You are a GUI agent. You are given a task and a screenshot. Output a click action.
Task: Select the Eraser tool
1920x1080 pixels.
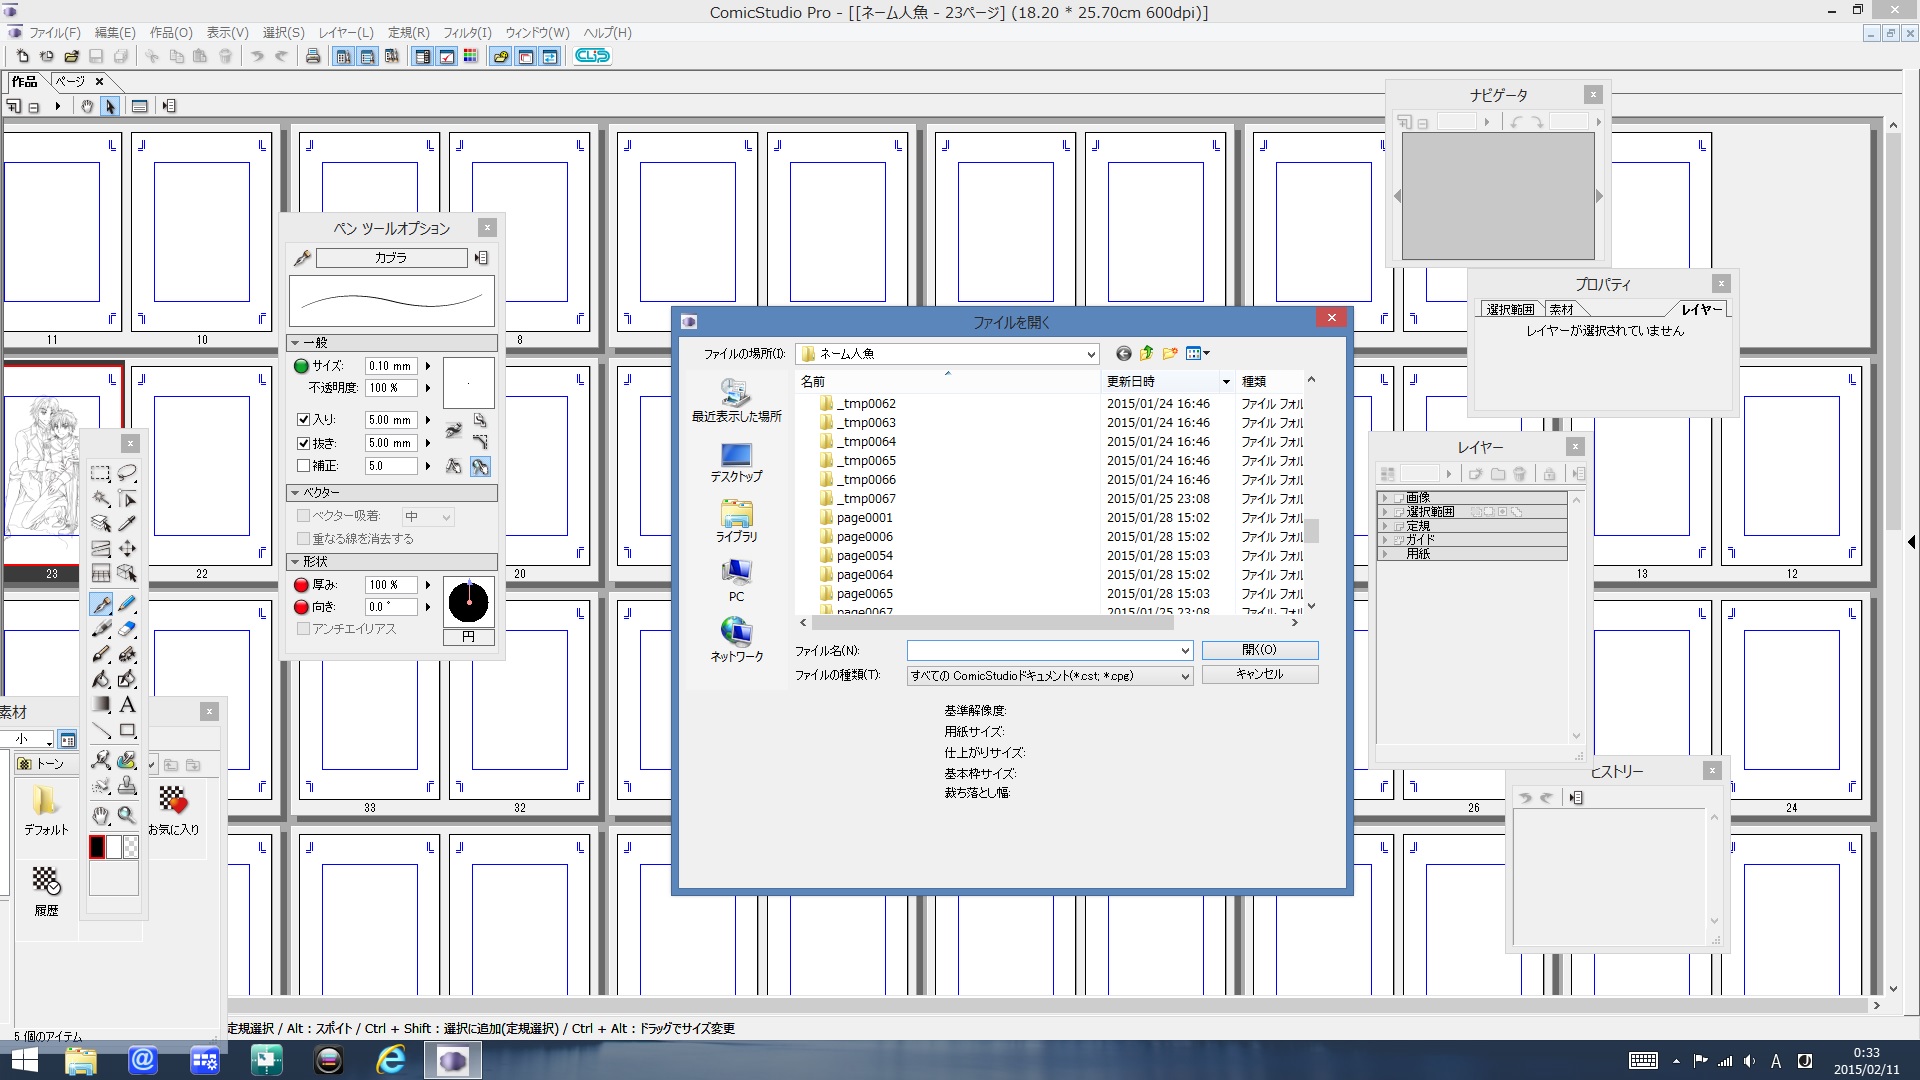(127, 629)
